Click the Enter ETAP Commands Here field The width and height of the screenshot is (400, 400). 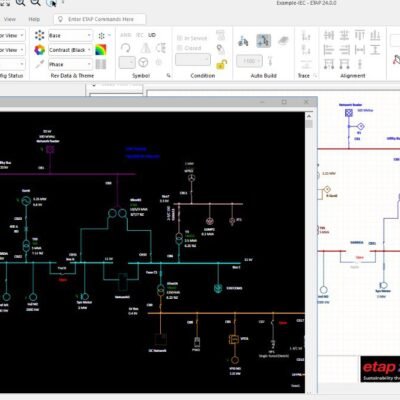100,19
